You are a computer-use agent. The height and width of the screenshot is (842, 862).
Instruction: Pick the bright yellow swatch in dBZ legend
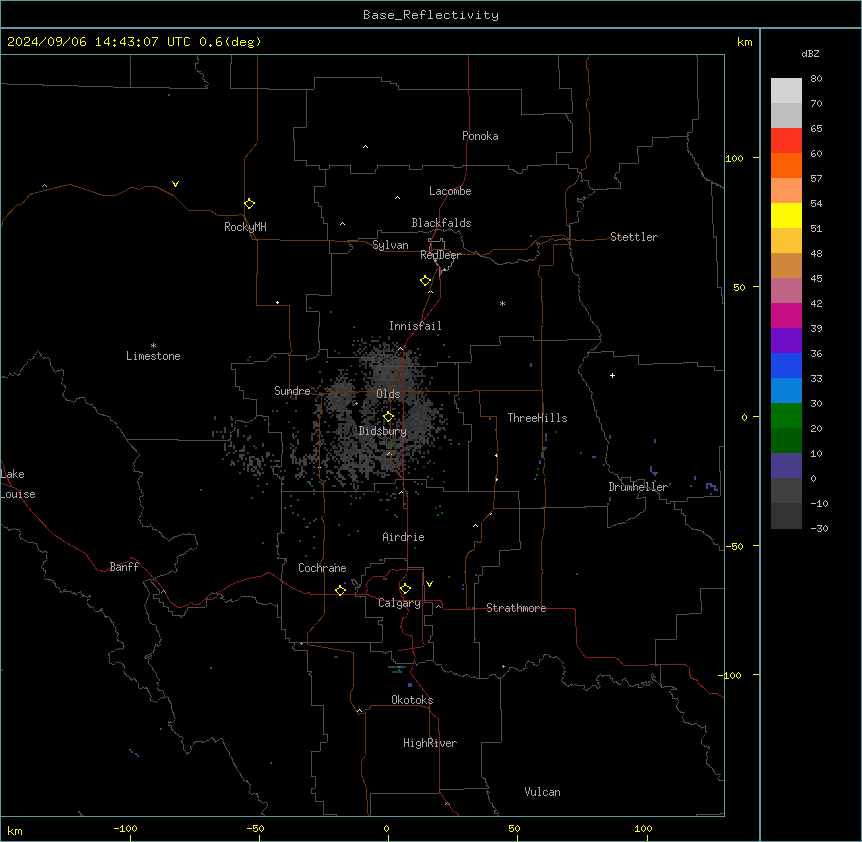pyautogui.click(x=786, y=215)
